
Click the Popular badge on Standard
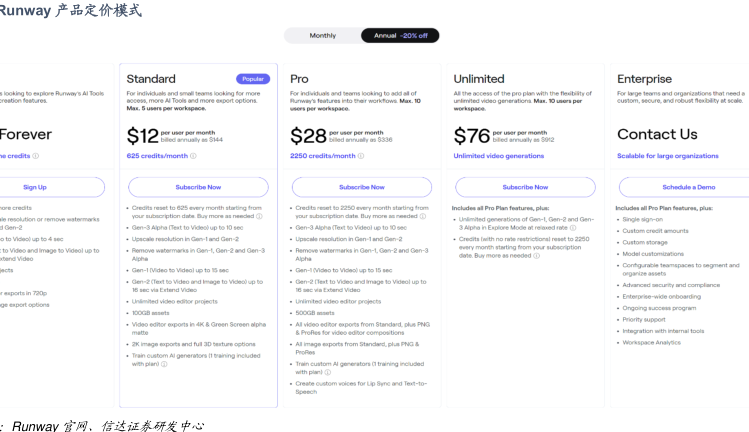click(x=253, y=78)
